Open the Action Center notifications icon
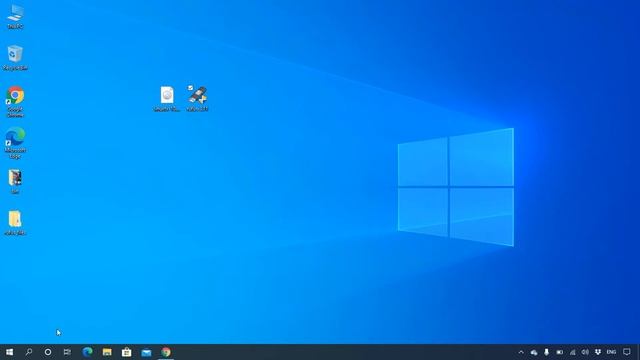 (627, 352)
